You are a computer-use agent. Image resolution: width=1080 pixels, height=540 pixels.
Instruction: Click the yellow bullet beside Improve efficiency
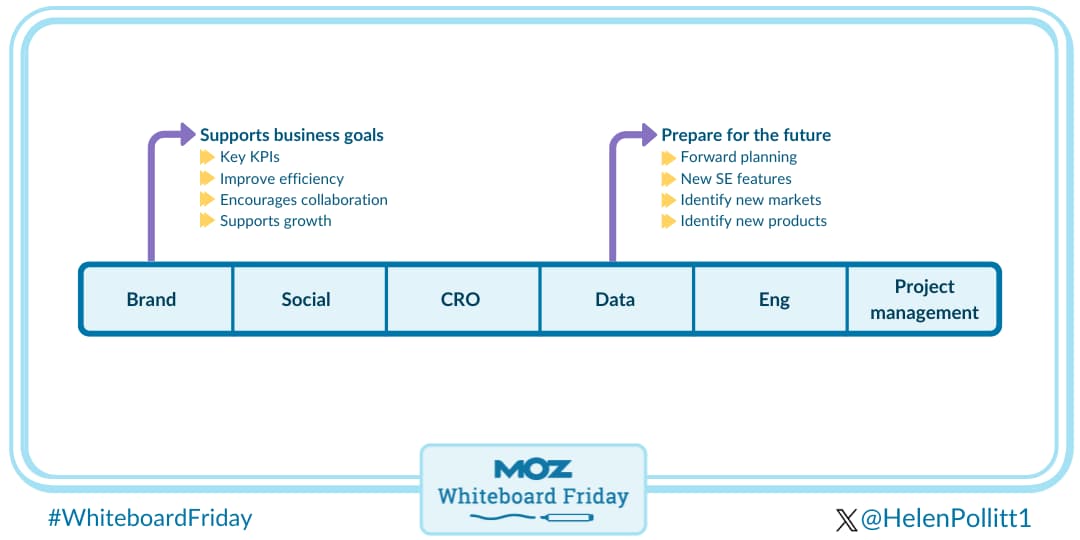tap(207, 178)
